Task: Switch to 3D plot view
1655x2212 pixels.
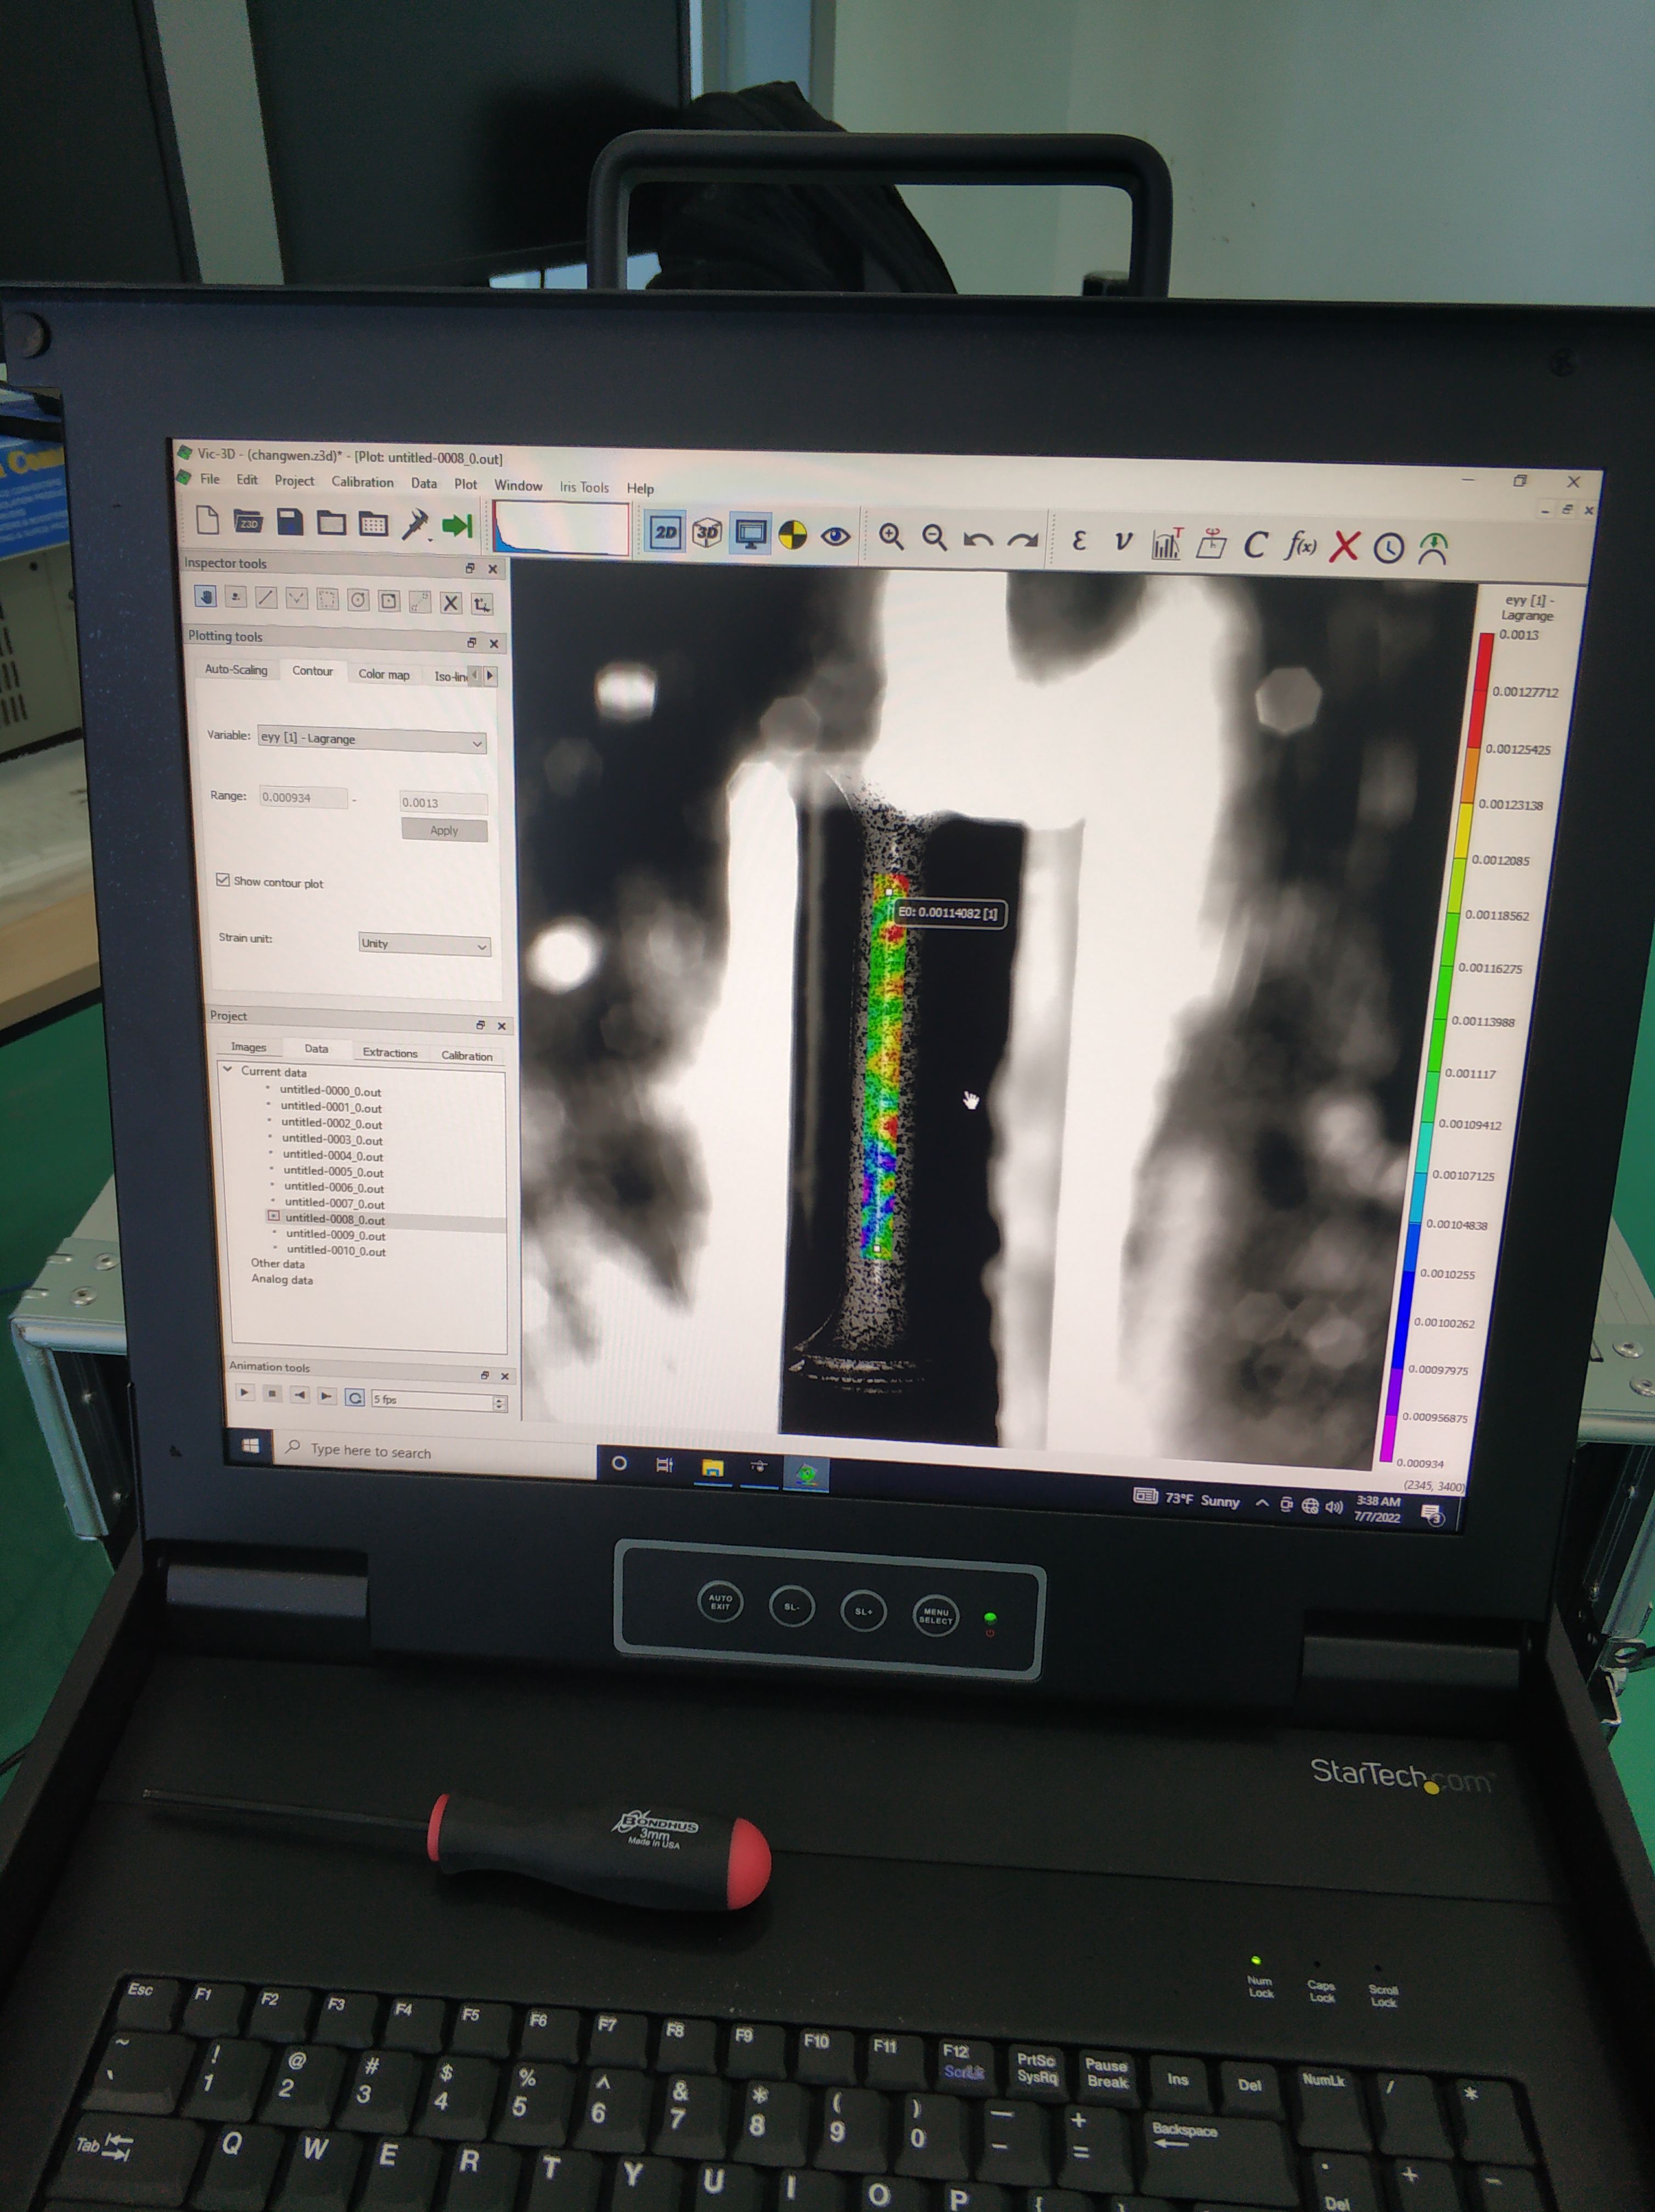Action: 707,533
